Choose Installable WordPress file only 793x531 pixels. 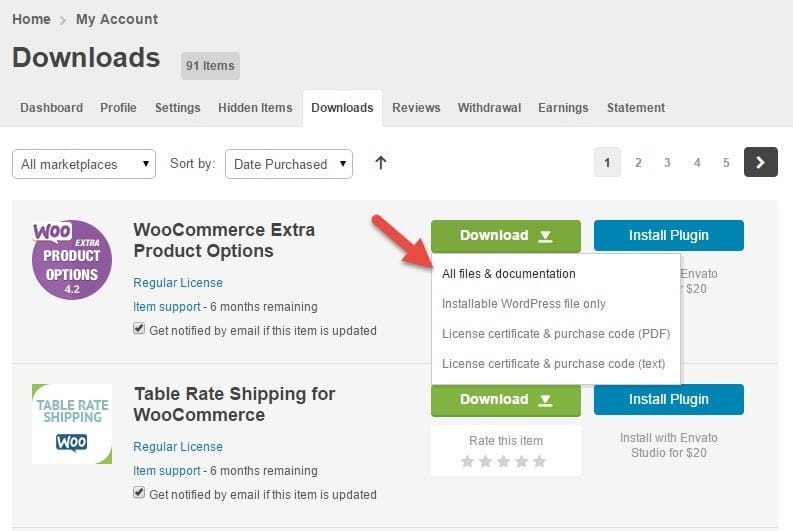(x=524, y=304)
